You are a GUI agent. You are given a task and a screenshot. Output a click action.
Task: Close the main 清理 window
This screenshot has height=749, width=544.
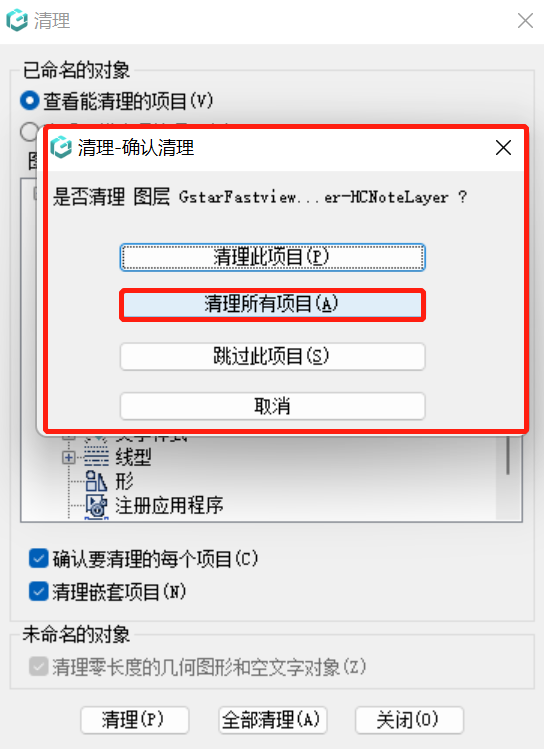(x=525, y=21)
